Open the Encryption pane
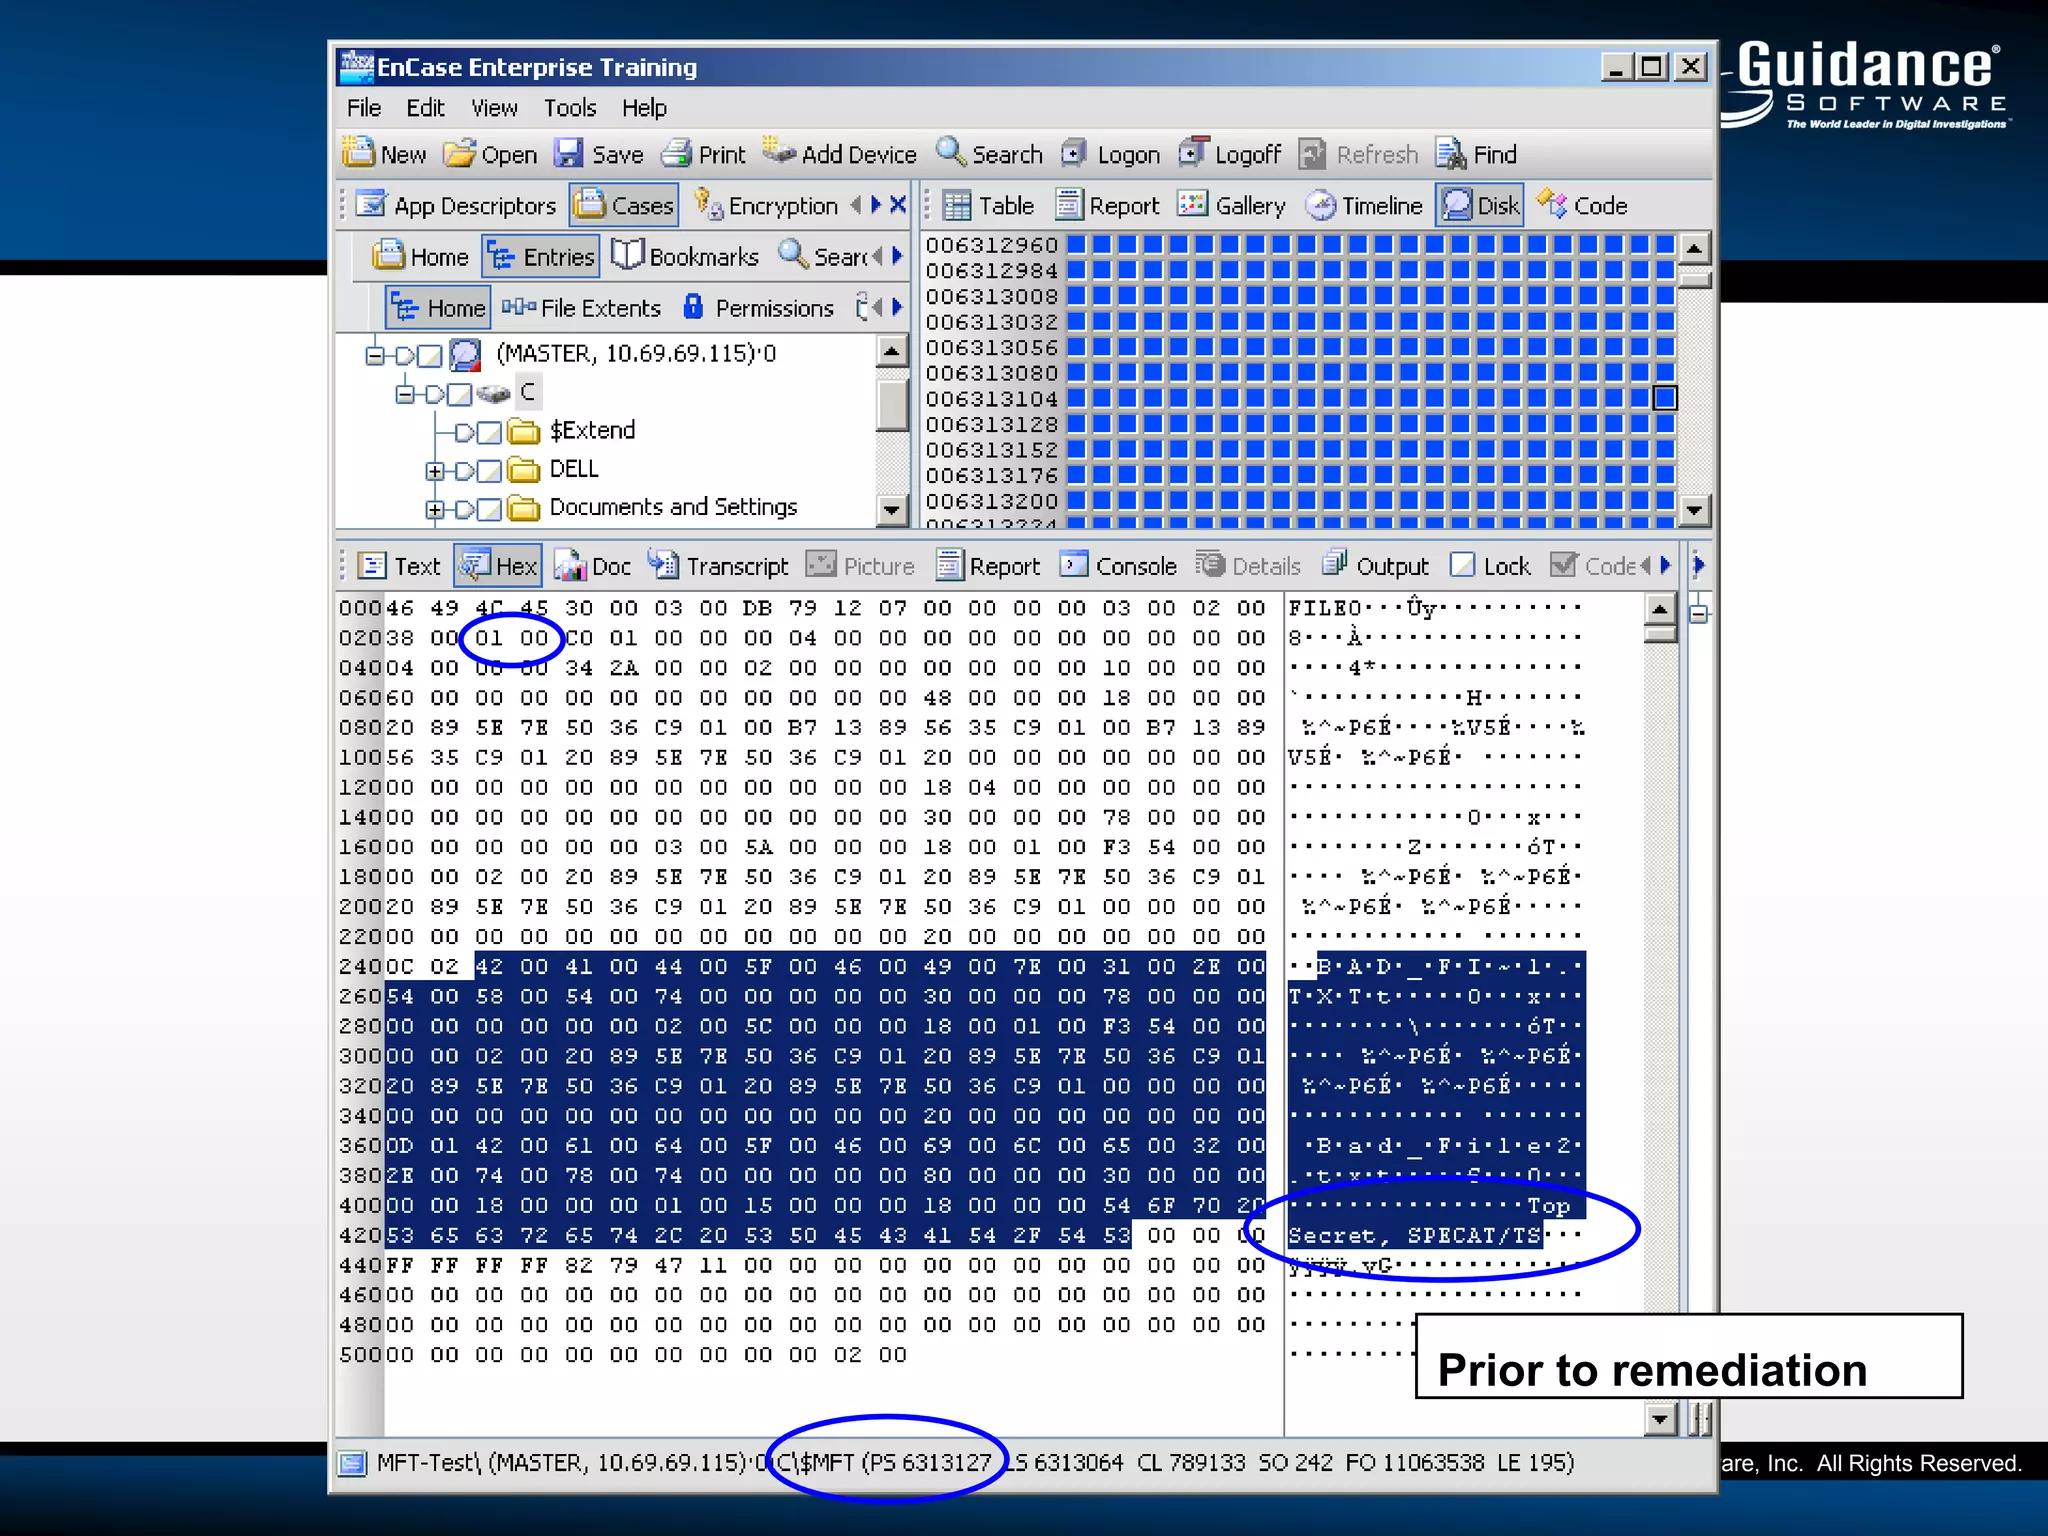 (x=766, y=205)
